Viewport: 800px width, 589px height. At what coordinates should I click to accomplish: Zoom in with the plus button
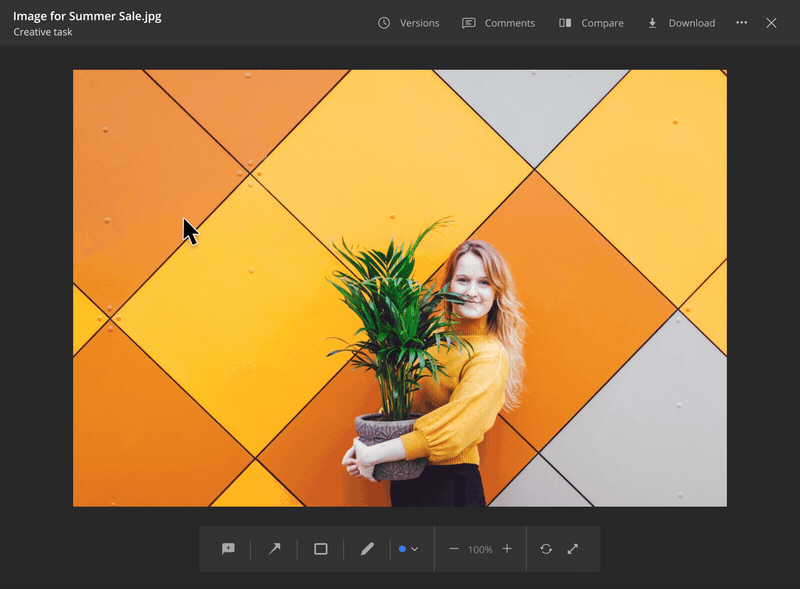pyautogui.click(x=507, y=549)
